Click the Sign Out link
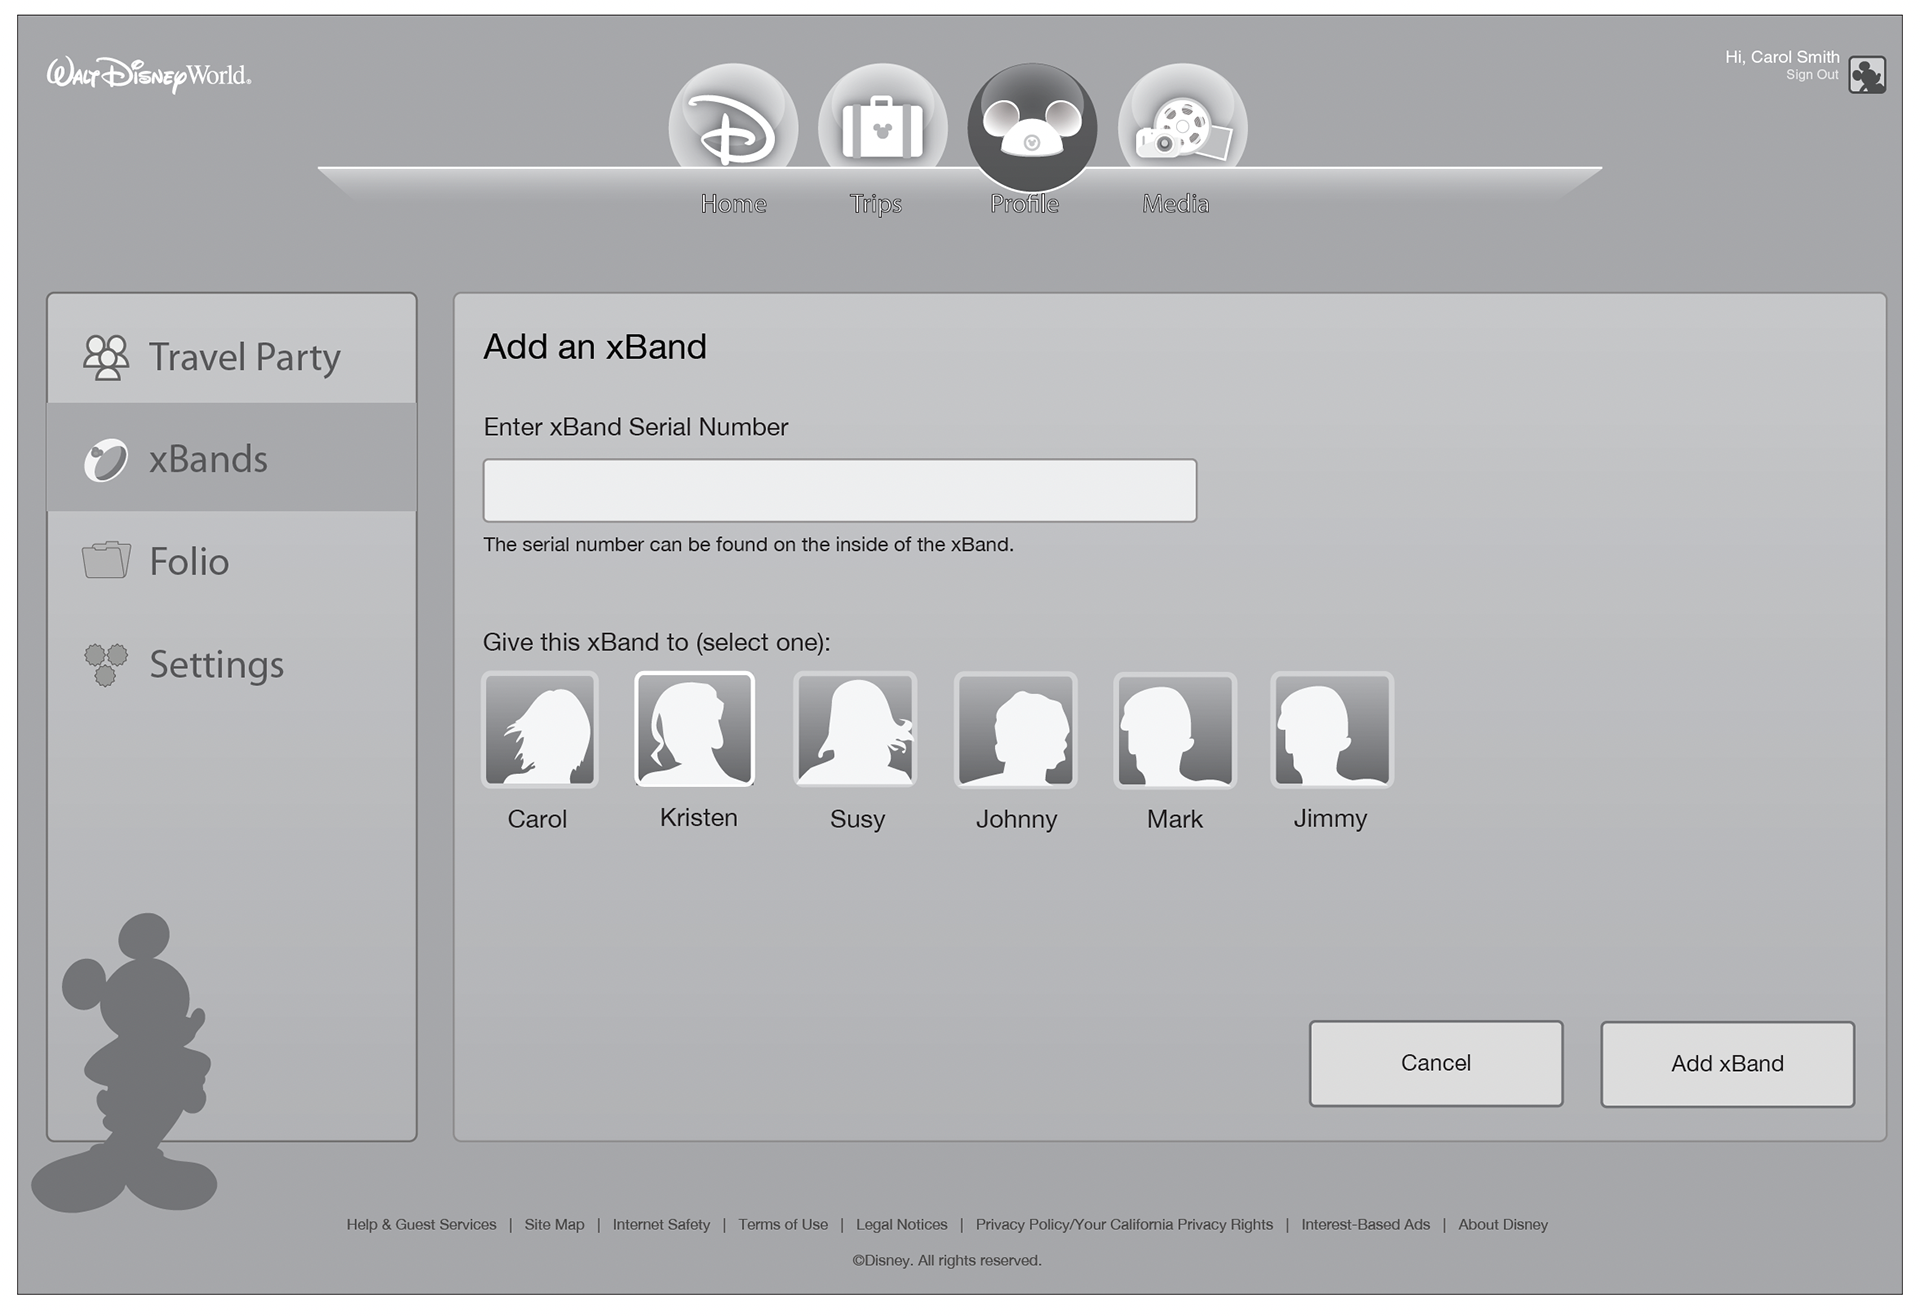1920x1316 pixels. (x=1811, y=75)
